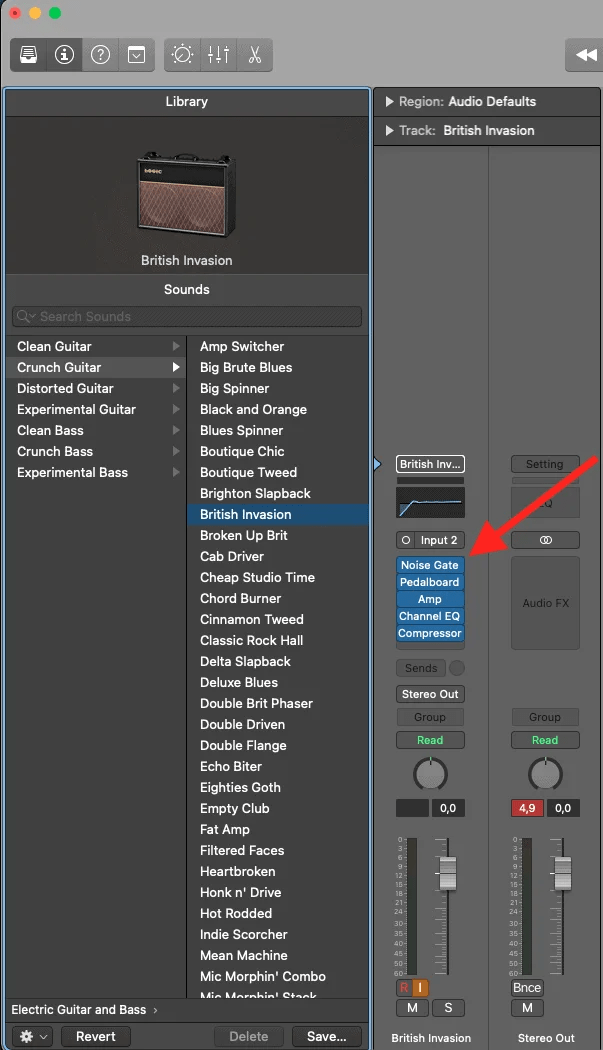This screenshot has height=1050, width=603.
Task: Mute the British Invasion channel strip
Action: 411,1008
